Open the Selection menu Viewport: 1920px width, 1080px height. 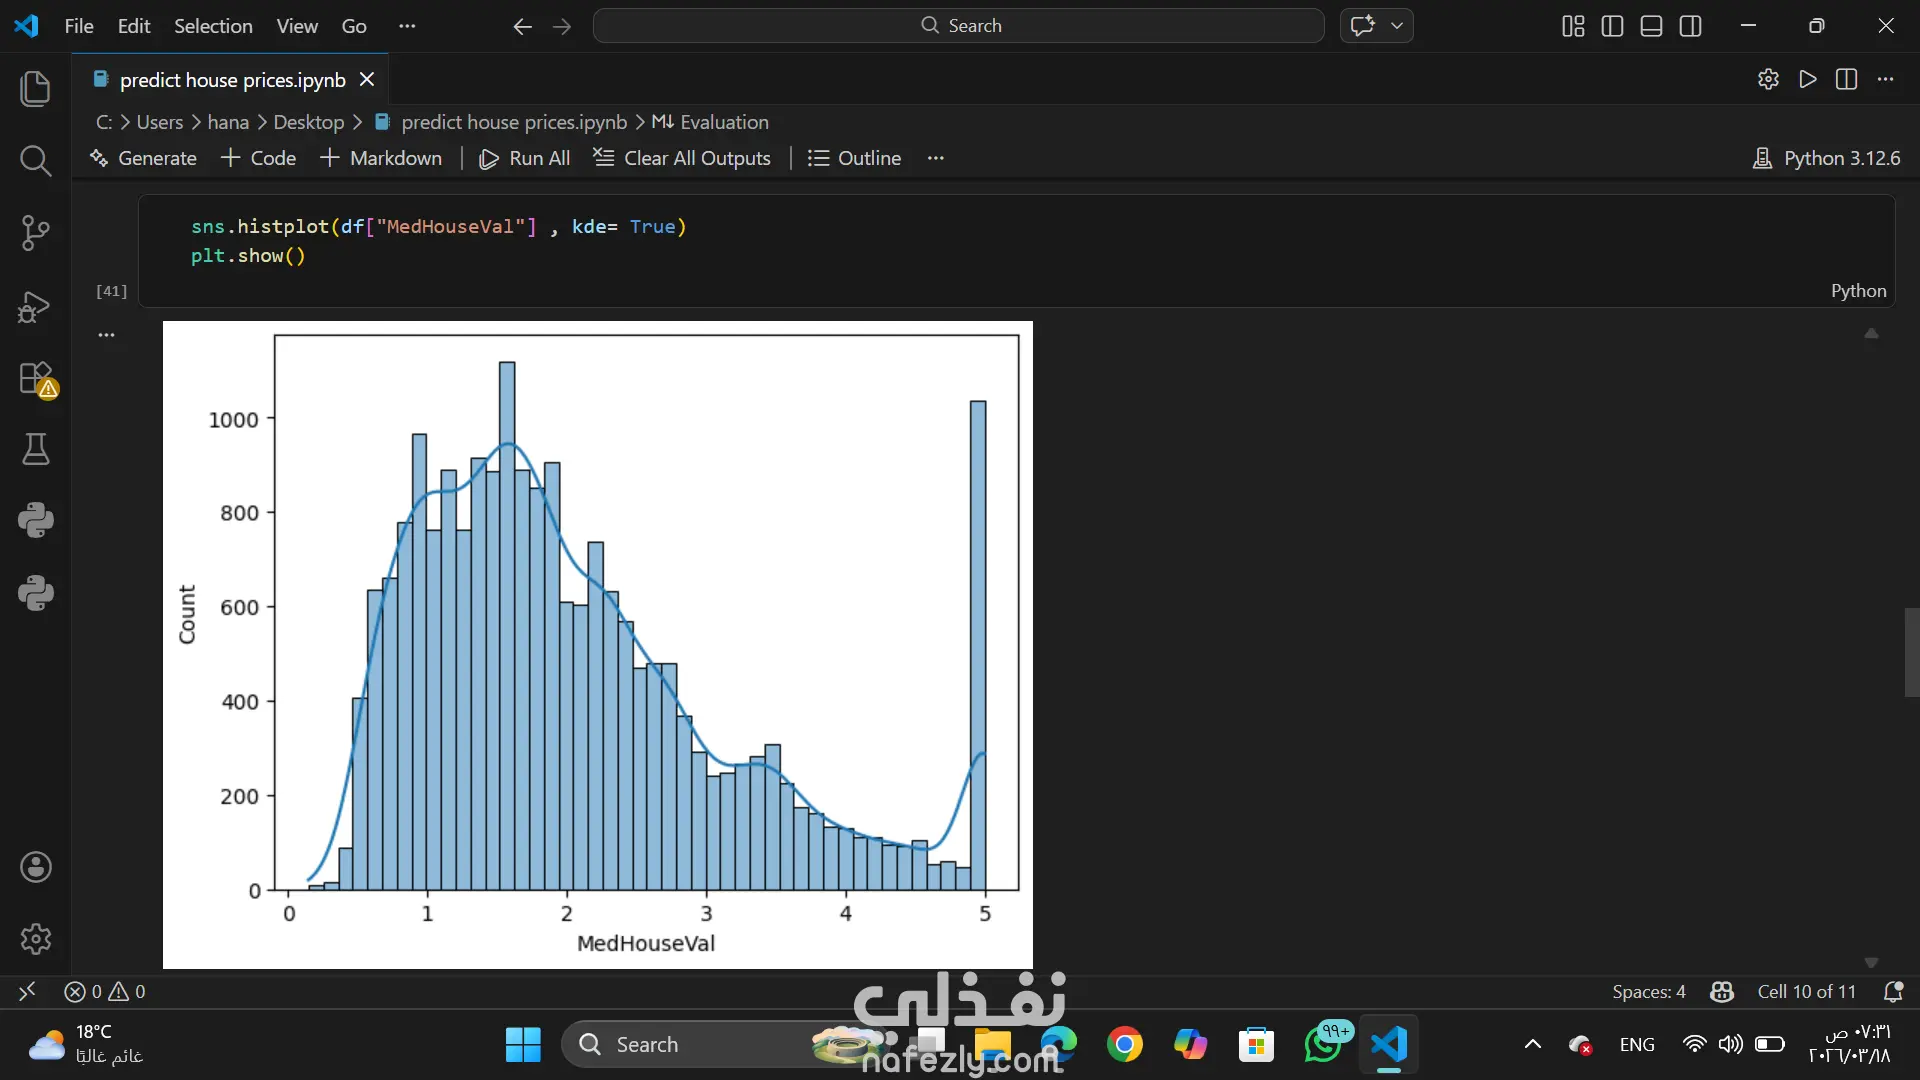coord(213,26)
